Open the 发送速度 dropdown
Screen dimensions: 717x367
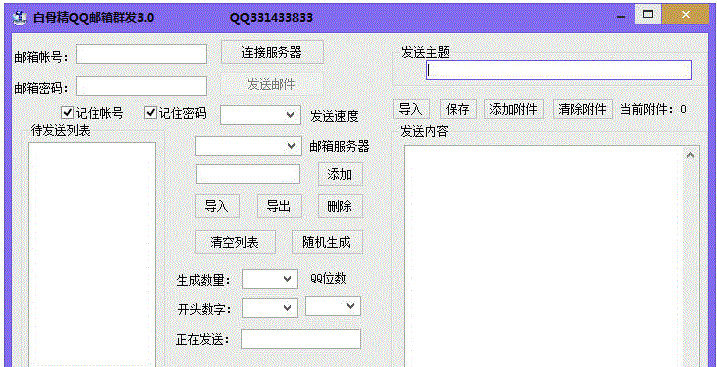261,115
